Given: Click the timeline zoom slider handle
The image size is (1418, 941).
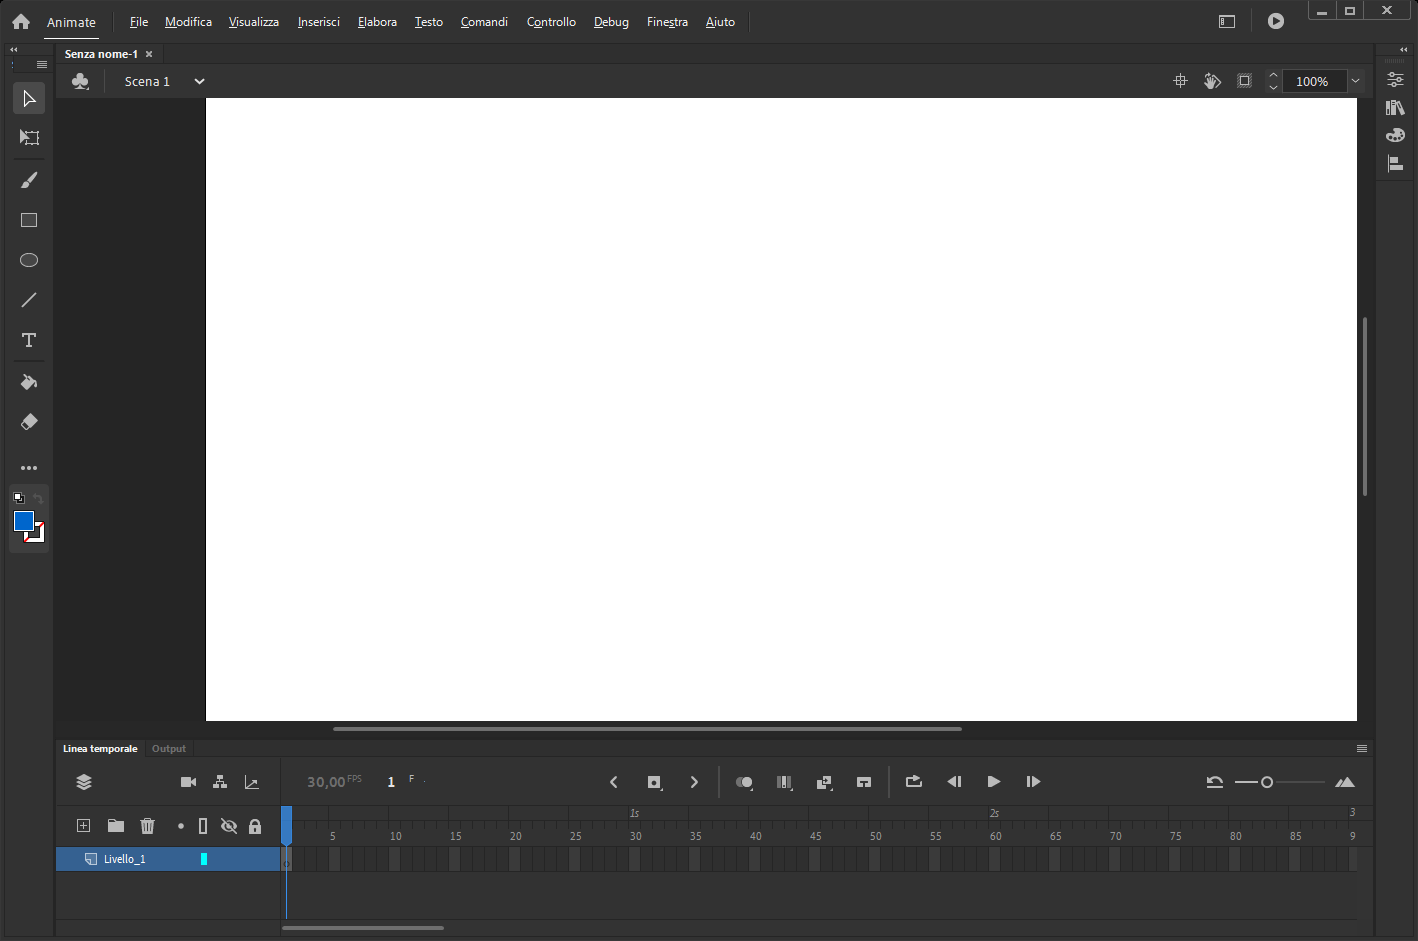Looking at the screenshot, I should pos(1267,782).
